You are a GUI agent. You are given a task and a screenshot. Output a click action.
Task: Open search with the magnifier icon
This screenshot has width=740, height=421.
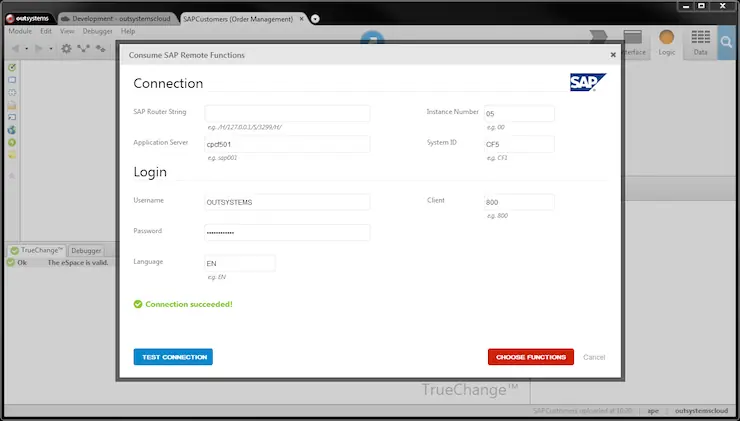point(727,42)
